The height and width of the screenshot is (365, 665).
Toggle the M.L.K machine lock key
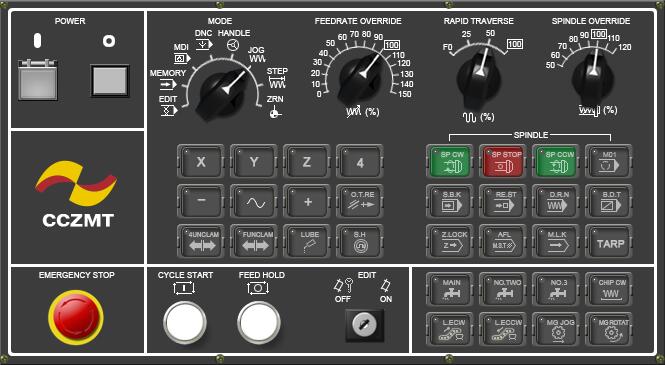(556, 241)
